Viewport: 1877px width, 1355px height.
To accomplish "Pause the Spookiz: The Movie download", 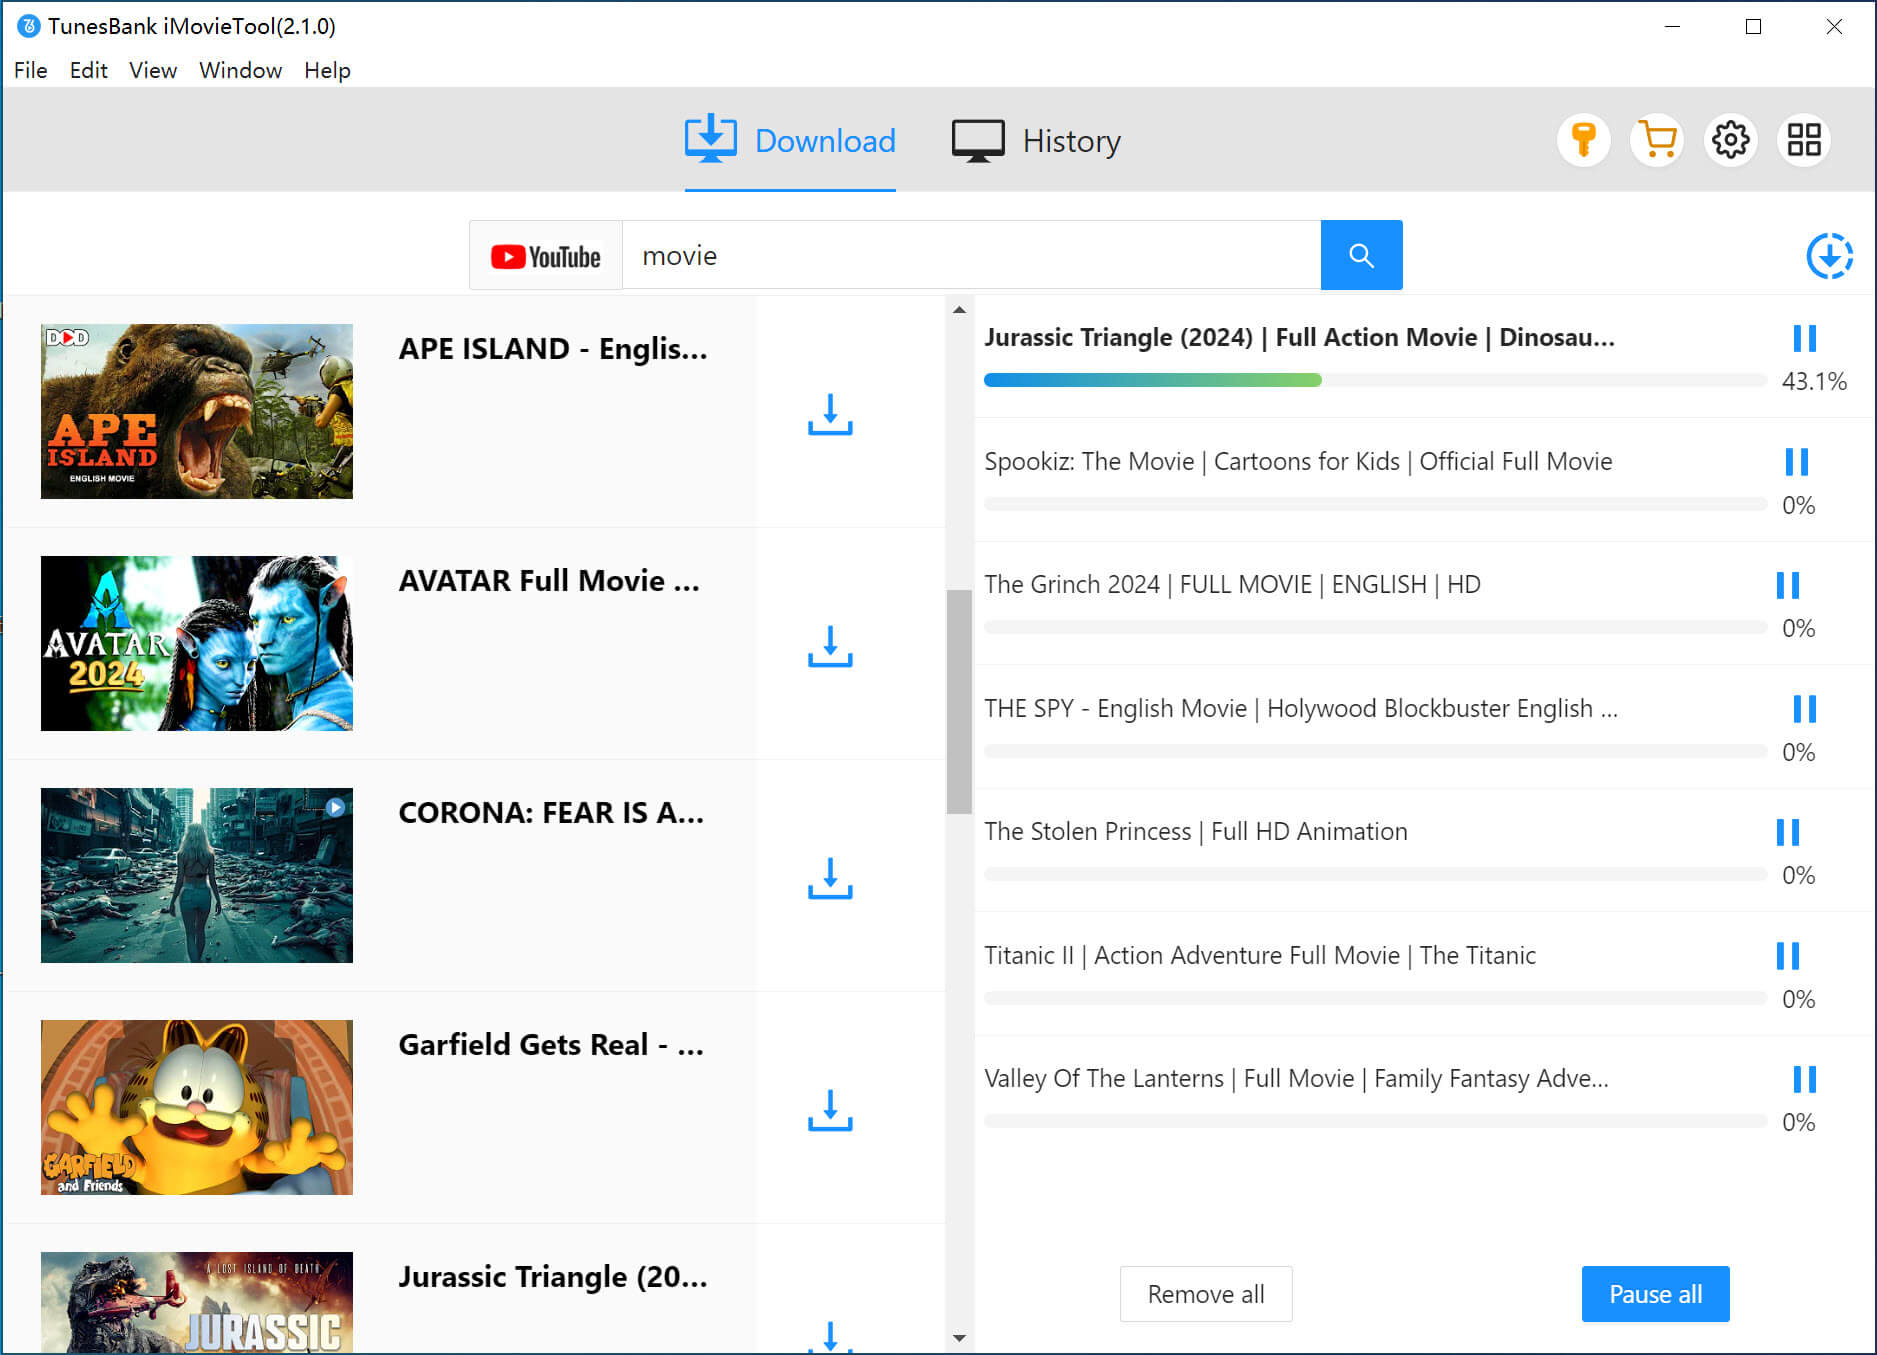I will click(1796, 462).
